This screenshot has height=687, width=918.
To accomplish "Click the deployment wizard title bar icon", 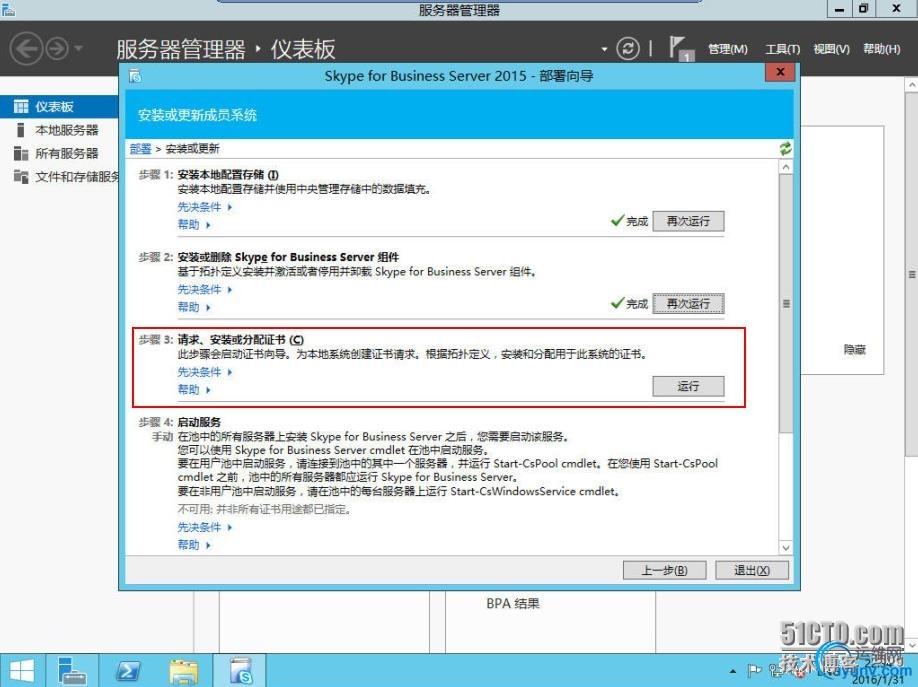I will [135, 76].
